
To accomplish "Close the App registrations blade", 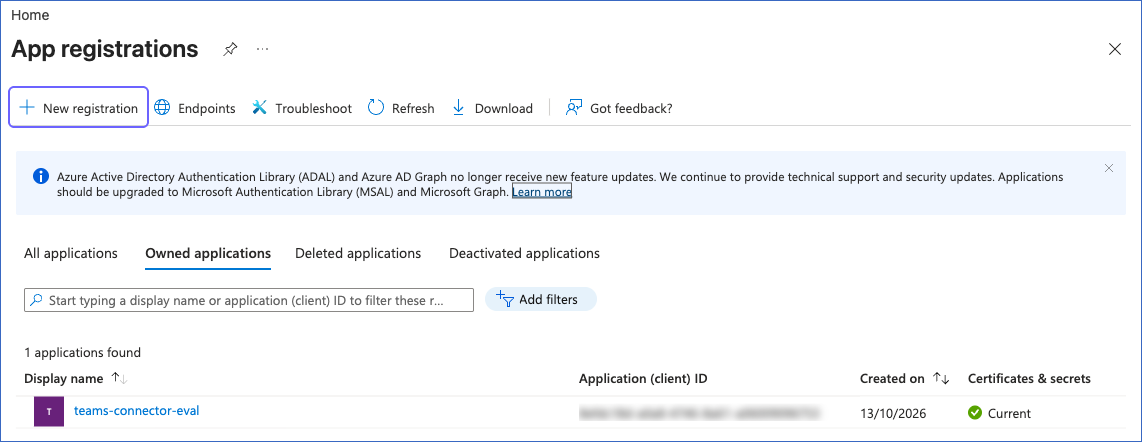I will (x=1114, y=50).
